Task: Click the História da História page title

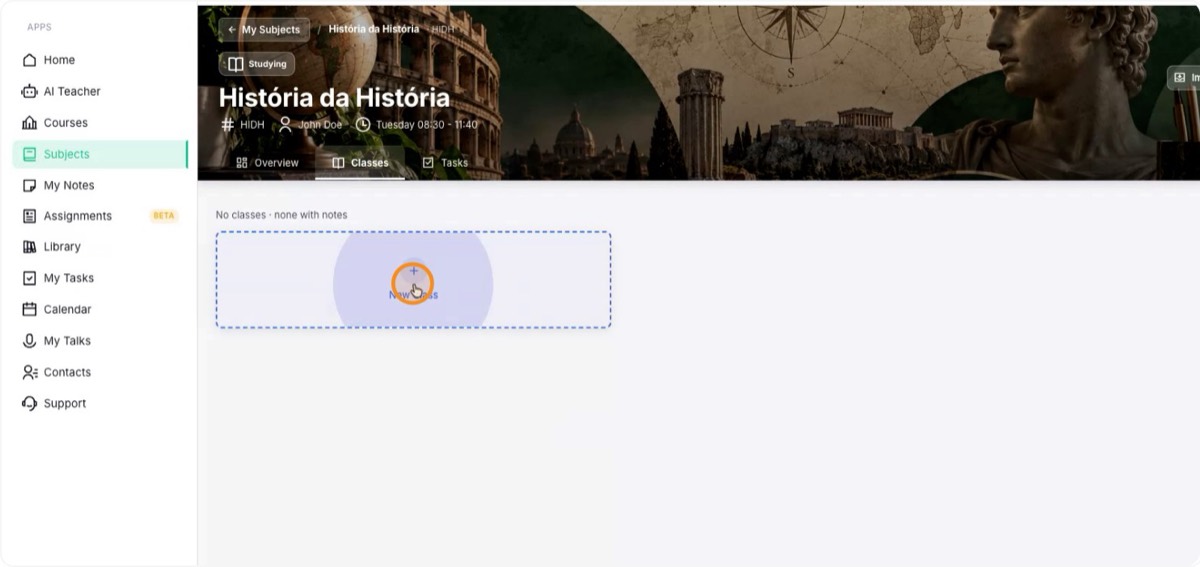Action: [x=334, y=98]
